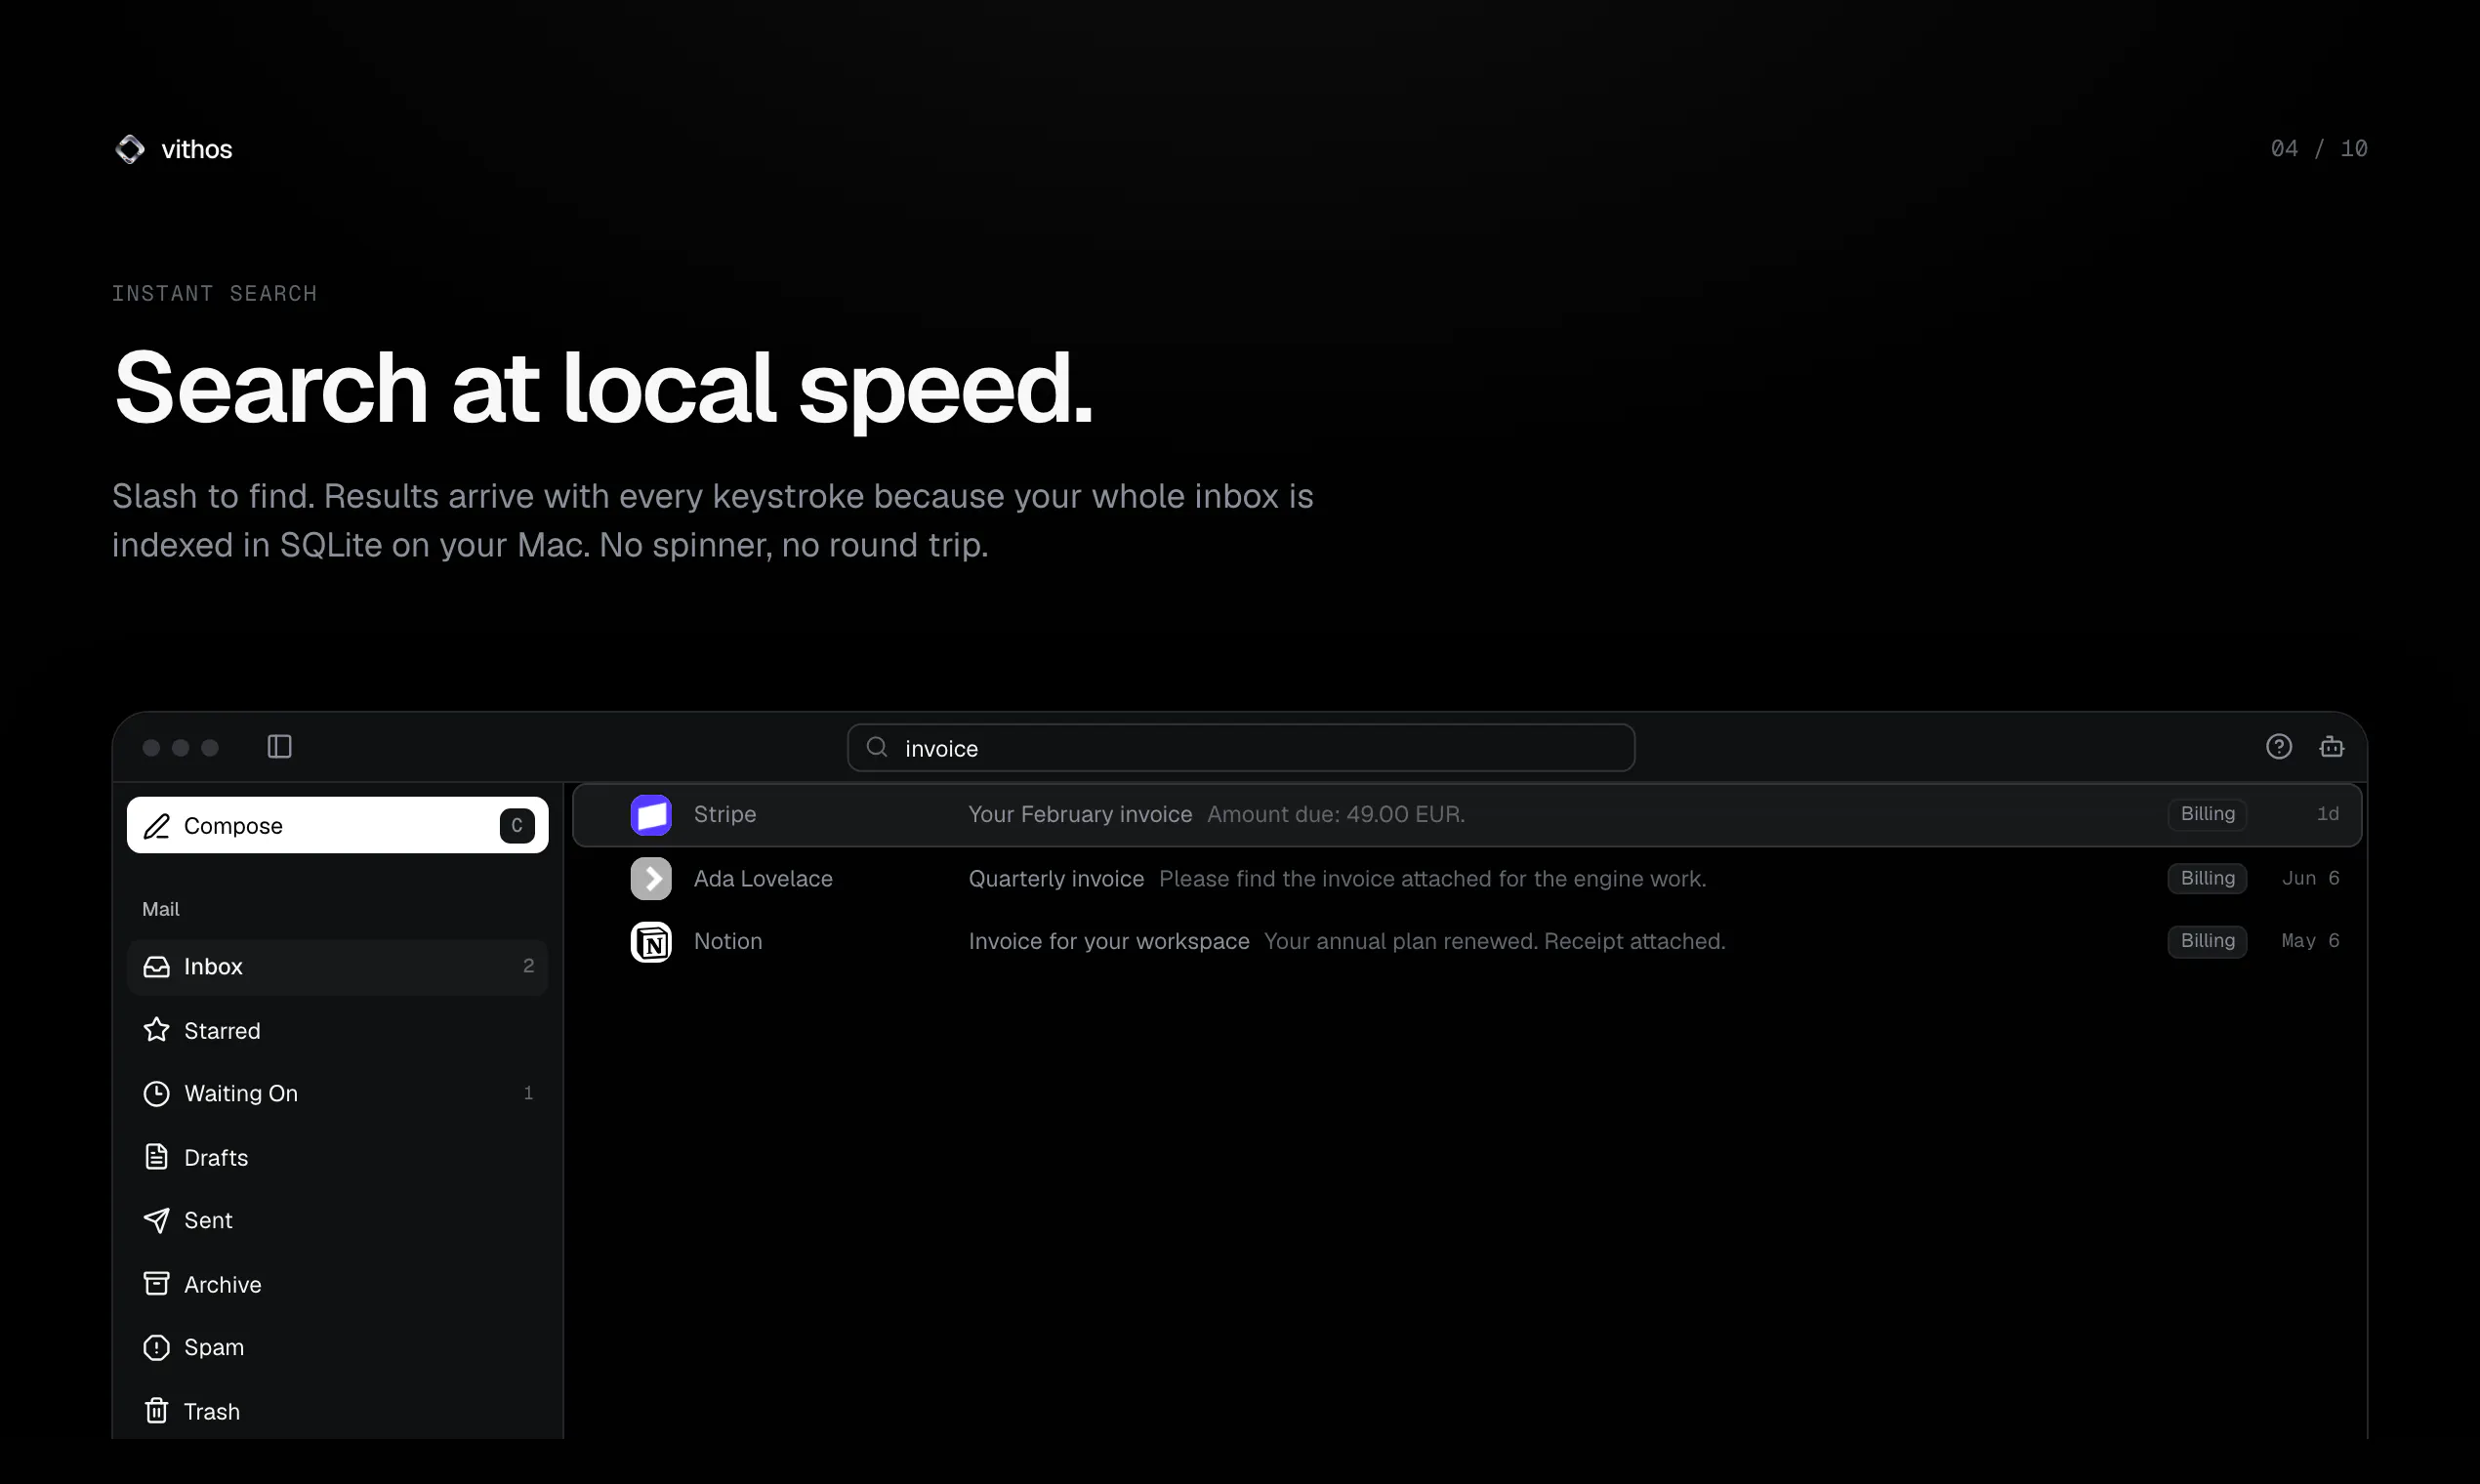Screen dimensions: 2480x1484
Task: Click the search magnifier icon
Action: point(877,747)
